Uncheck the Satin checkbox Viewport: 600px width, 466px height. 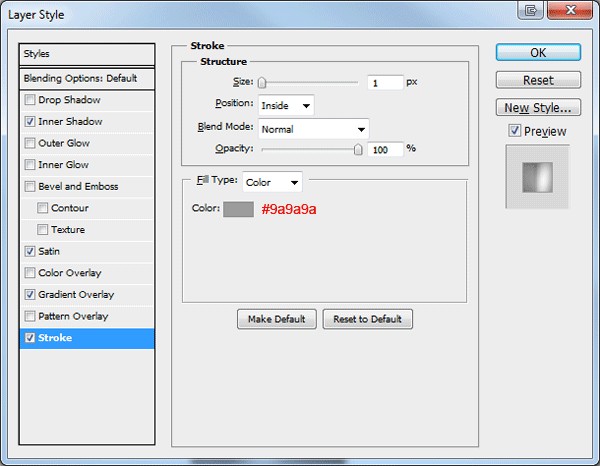(x=29, y=251)
